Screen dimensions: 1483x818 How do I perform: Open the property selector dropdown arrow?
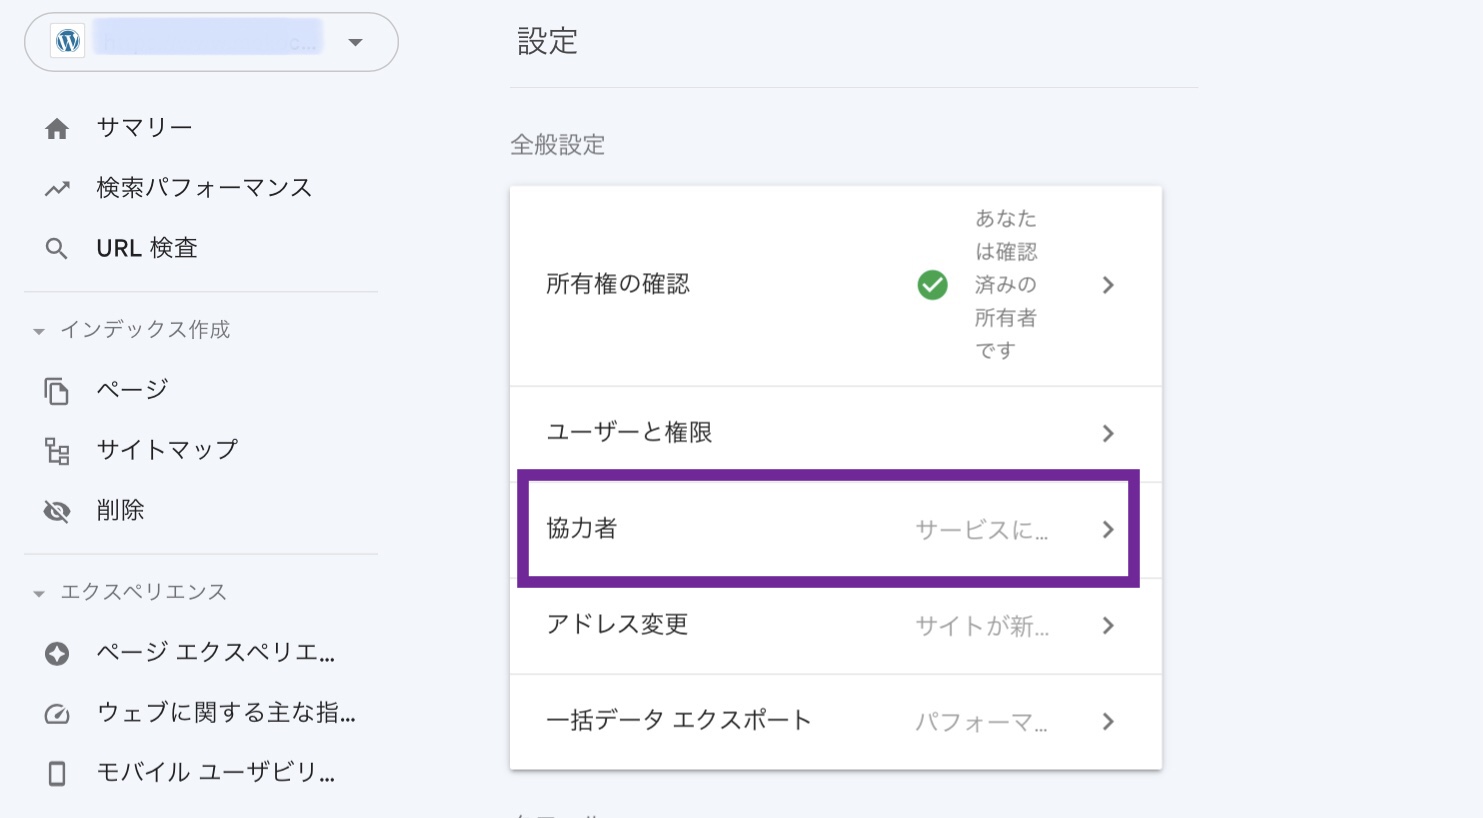[x=355, y=42]
